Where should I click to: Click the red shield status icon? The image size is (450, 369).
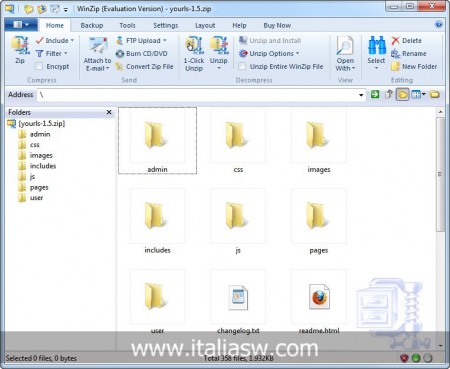pos(404,358)
